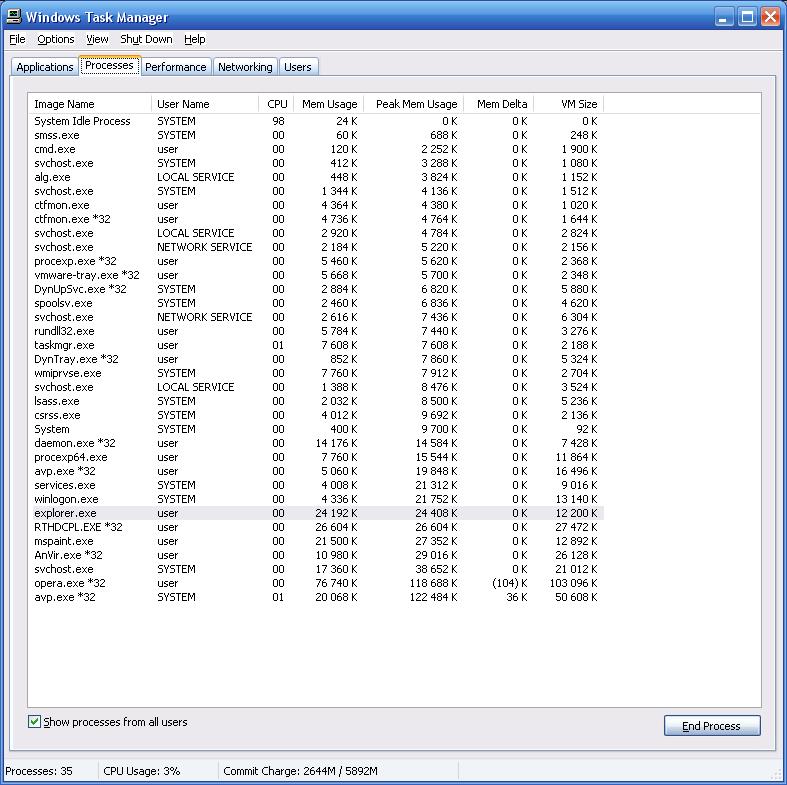Image resolution: width=787 pixels, height=785 pixels.
Task: Select the DynTray.exe *32 process
Action: coord(316,359)
